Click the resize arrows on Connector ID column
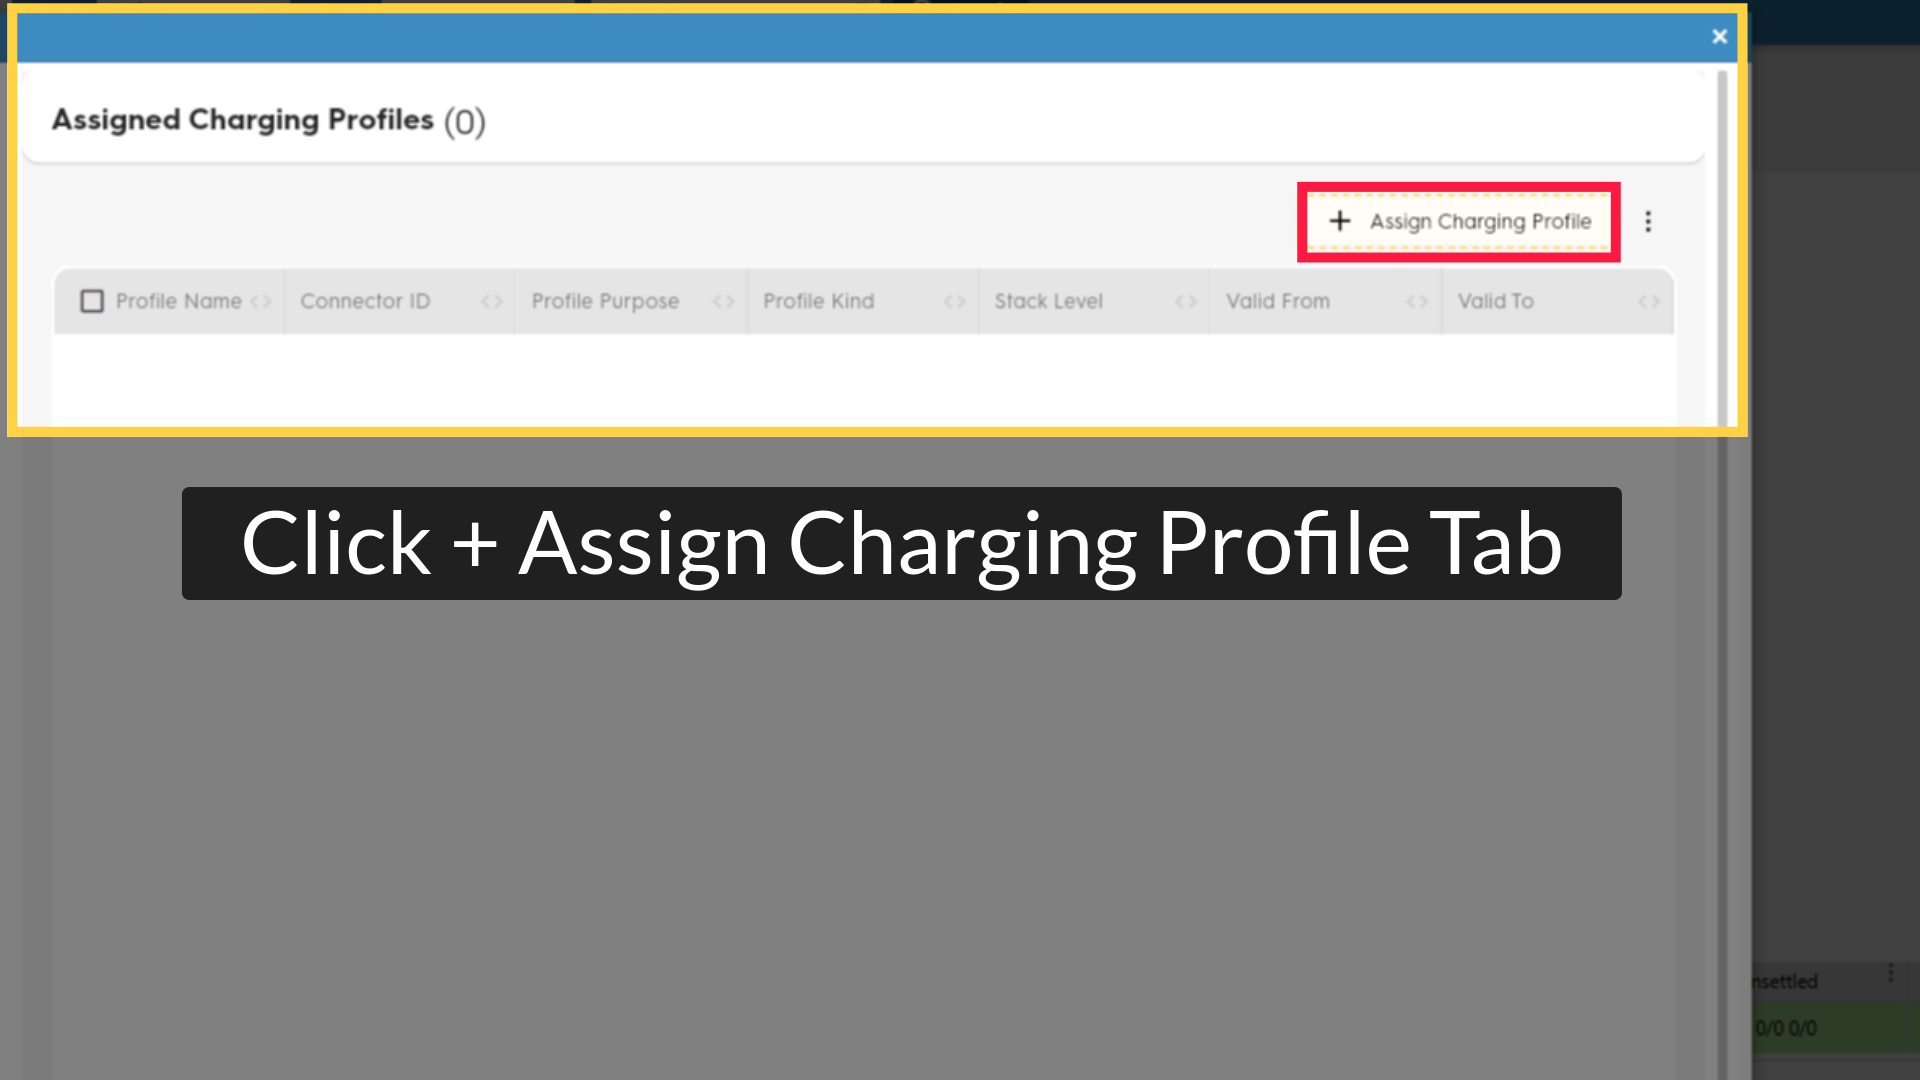This screenshot has width=1920, height=1080. (x=492, y=302)
